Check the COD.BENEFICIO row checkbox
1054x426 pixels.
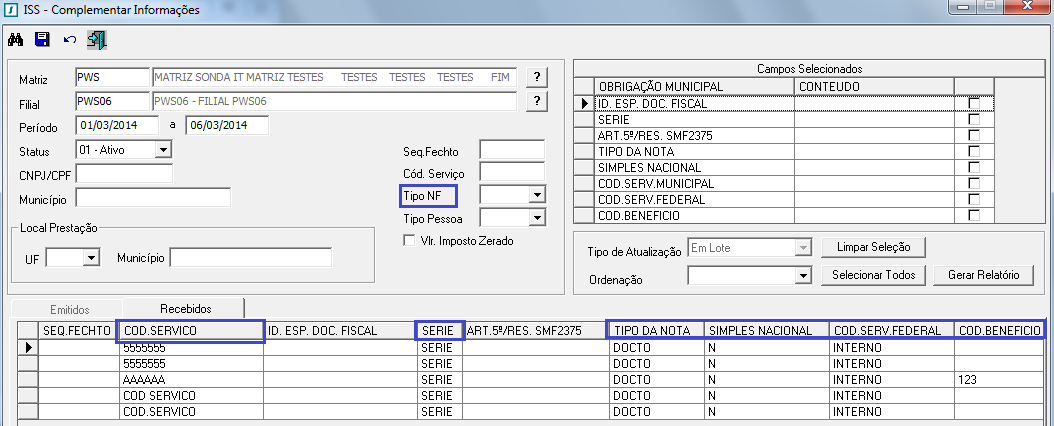[x=974, y=216]
